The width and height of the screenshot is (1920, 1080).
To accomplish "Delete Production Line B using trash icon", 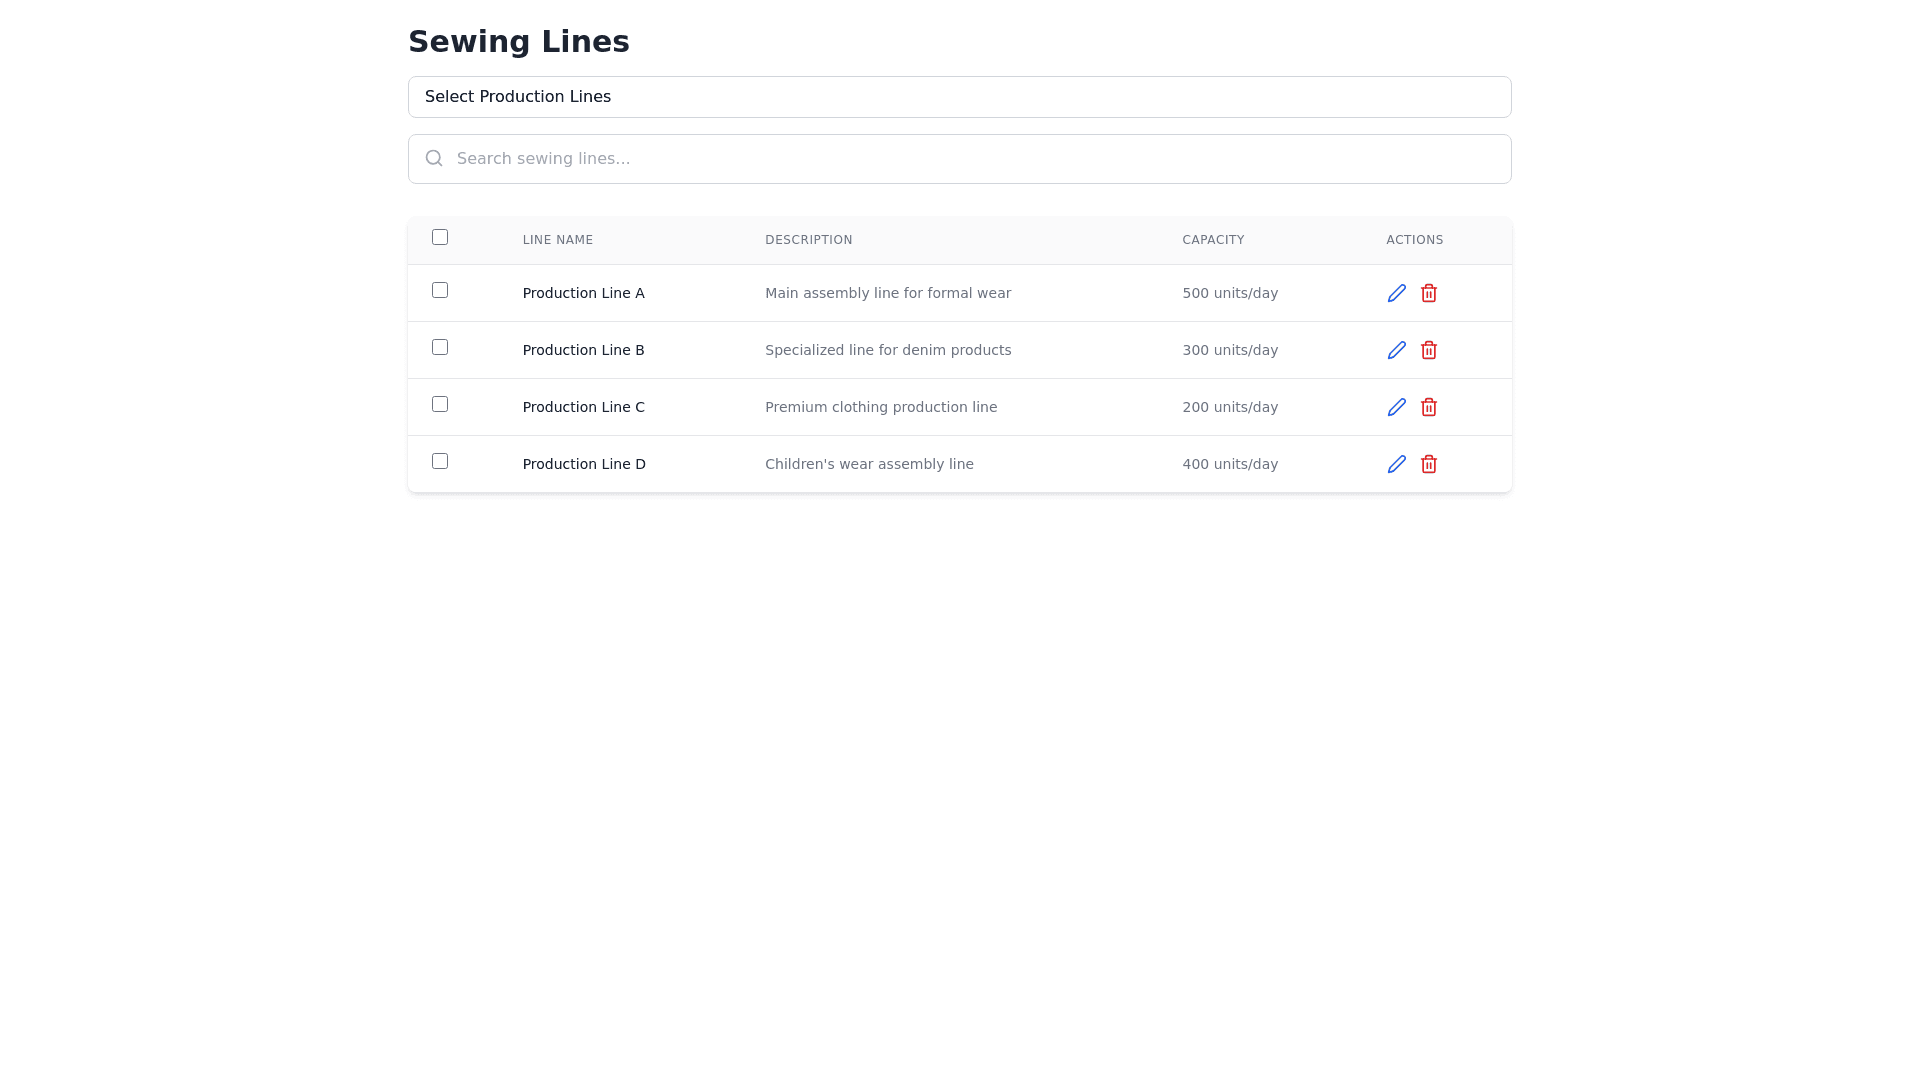I will (x=1428, y=350).
